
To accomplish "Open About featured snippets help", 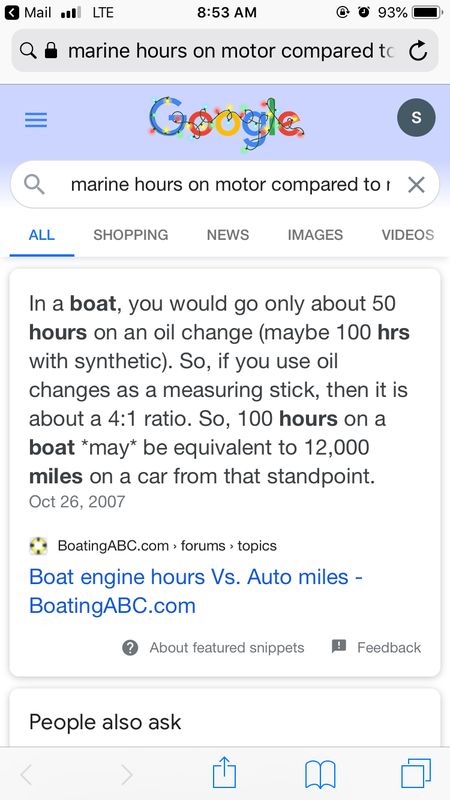I will point(213,648).
